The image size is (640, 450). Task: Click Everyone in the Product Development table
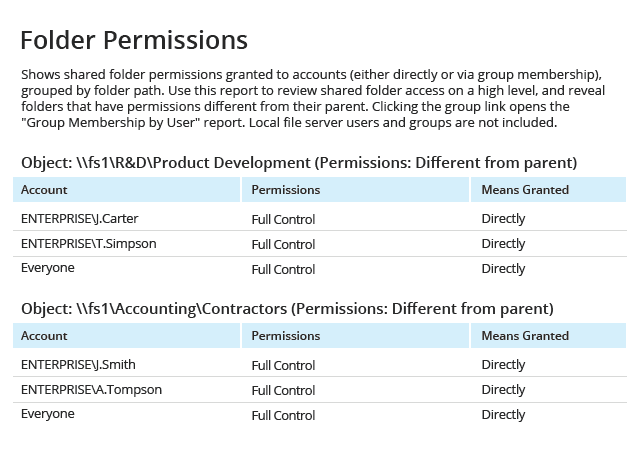coord(48,268)
